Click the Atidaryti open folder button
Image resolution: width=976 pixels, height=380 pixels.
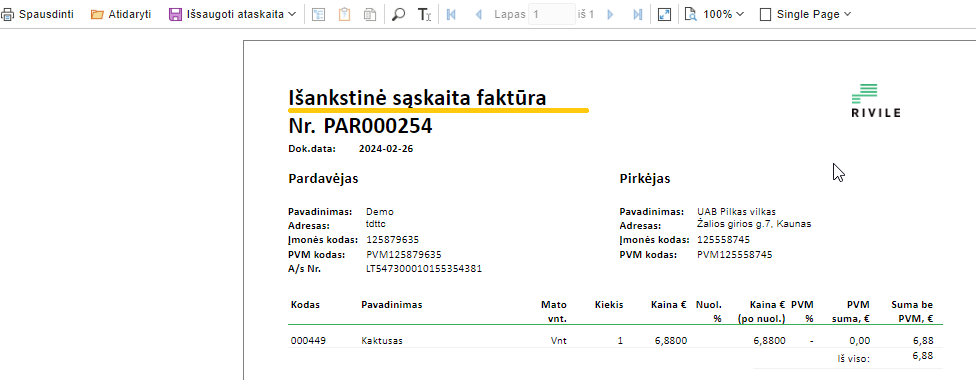point(121,14)
